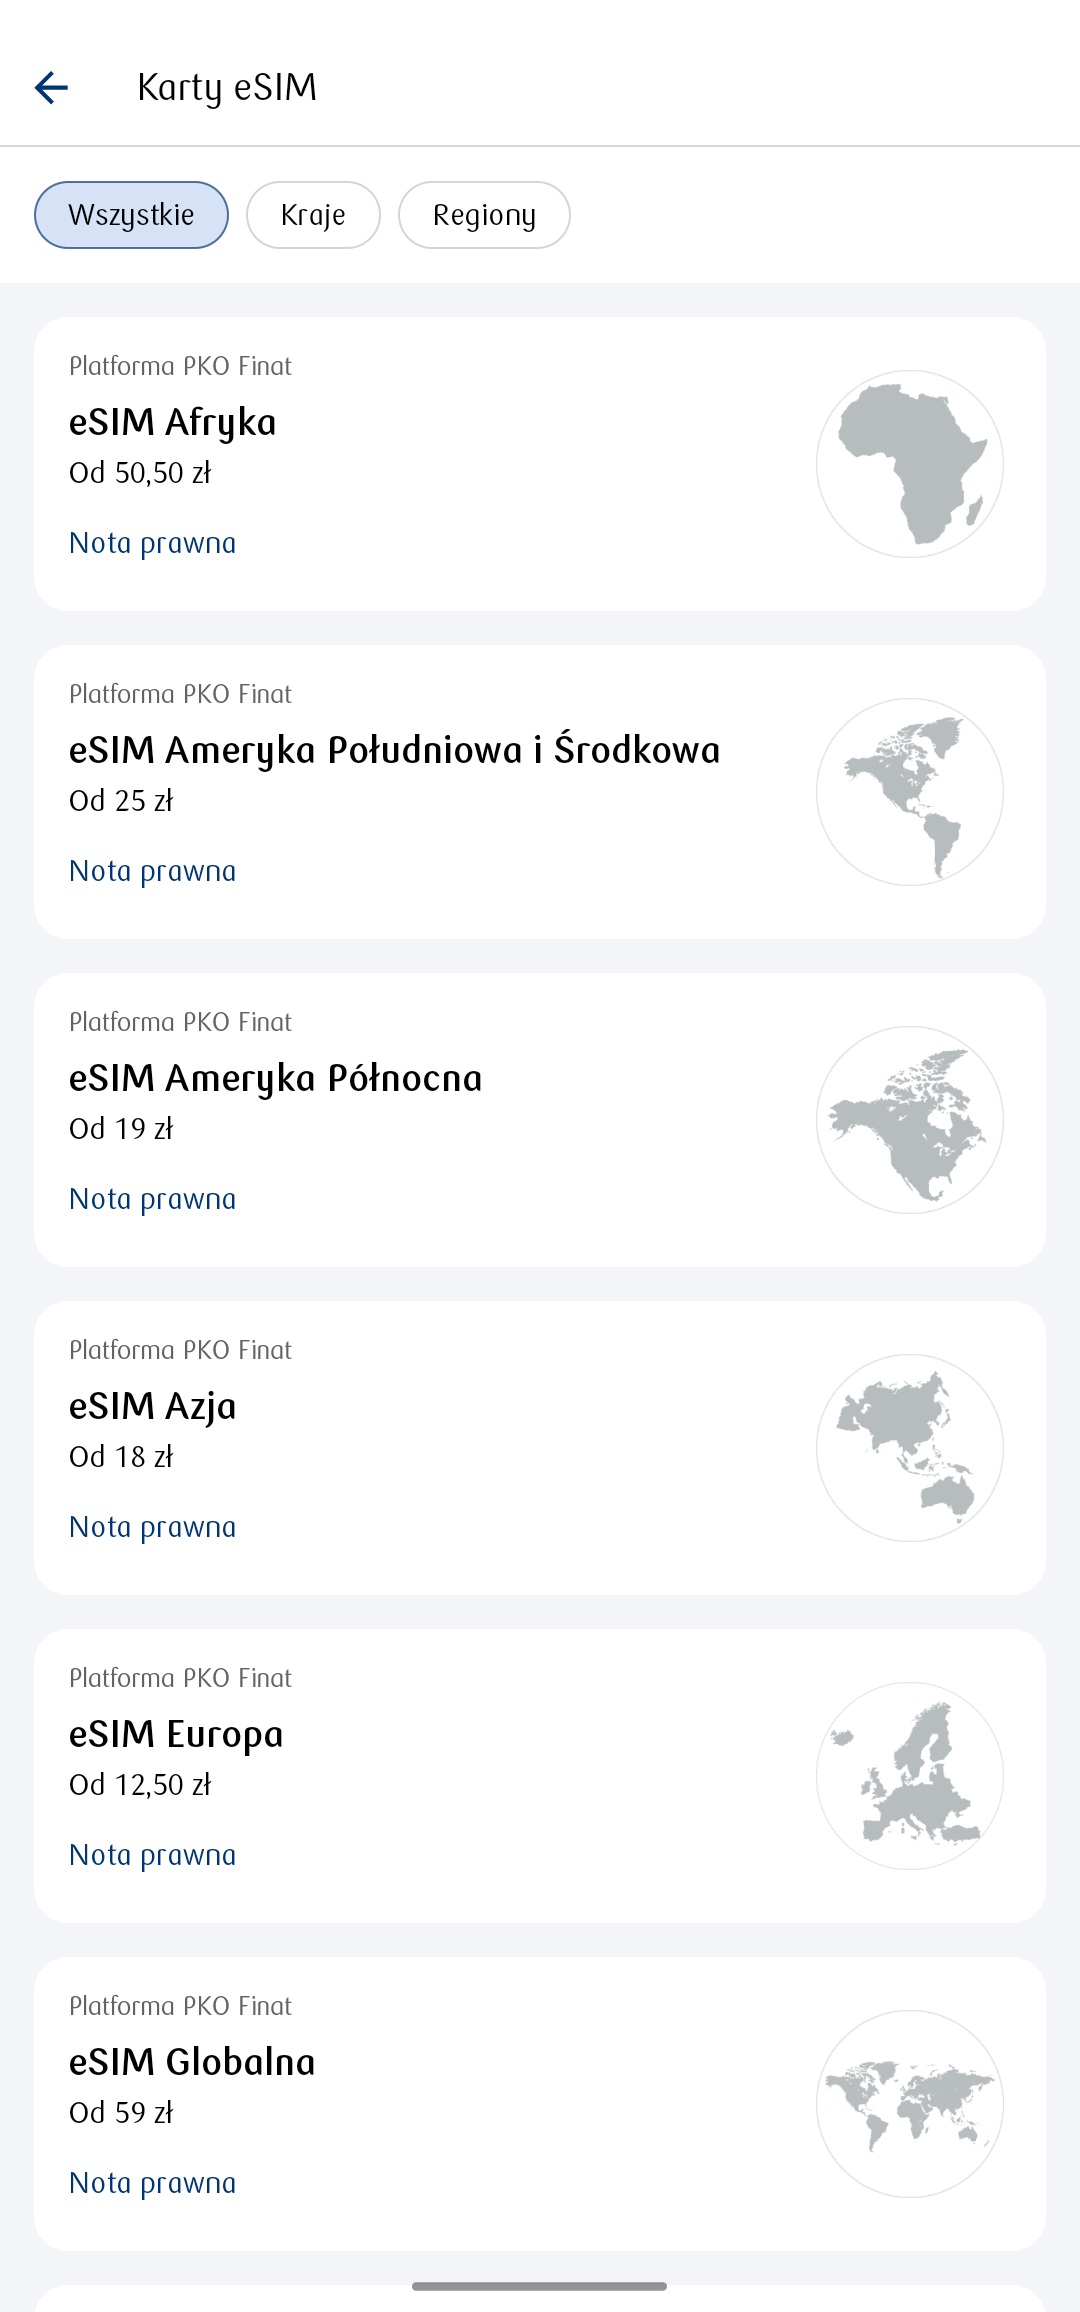Tap the South and Central America map icon
Viewport: 1080px width, 2312px height.
coord(909,792)
